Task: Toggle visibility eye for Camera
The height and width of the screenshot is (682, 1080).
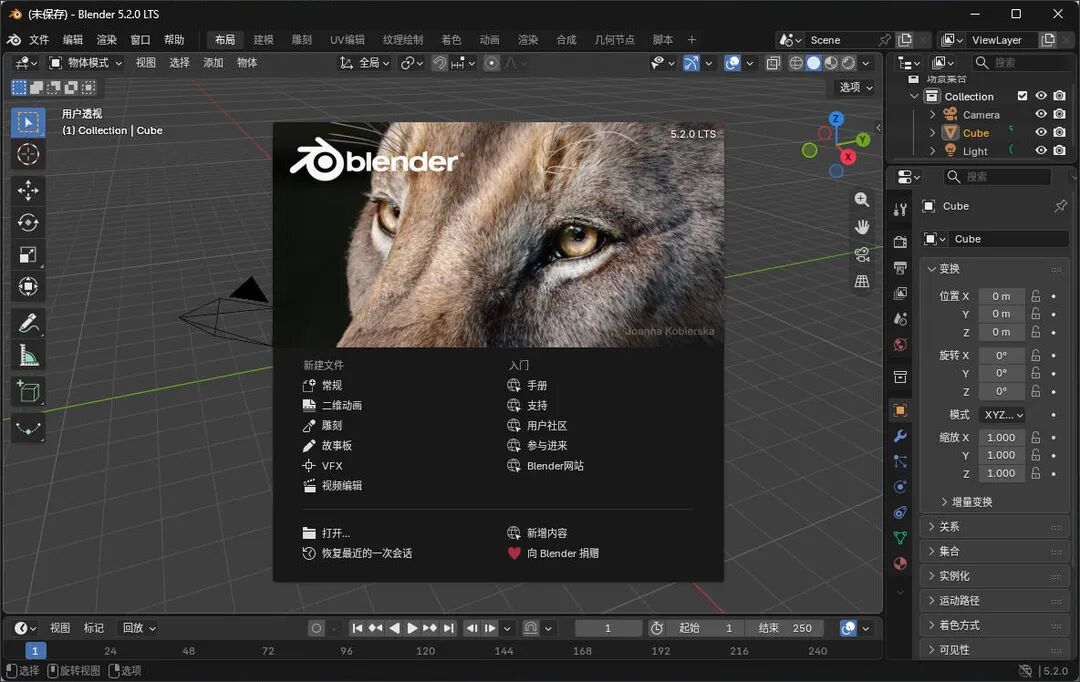Action: pyautogui.click(x=1041, y=114)
